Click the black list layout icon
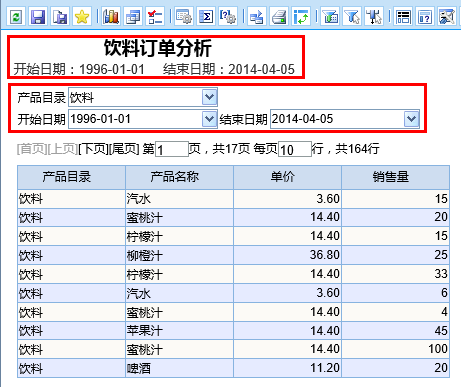The image size is (461, 387). (x=403, y=17)
